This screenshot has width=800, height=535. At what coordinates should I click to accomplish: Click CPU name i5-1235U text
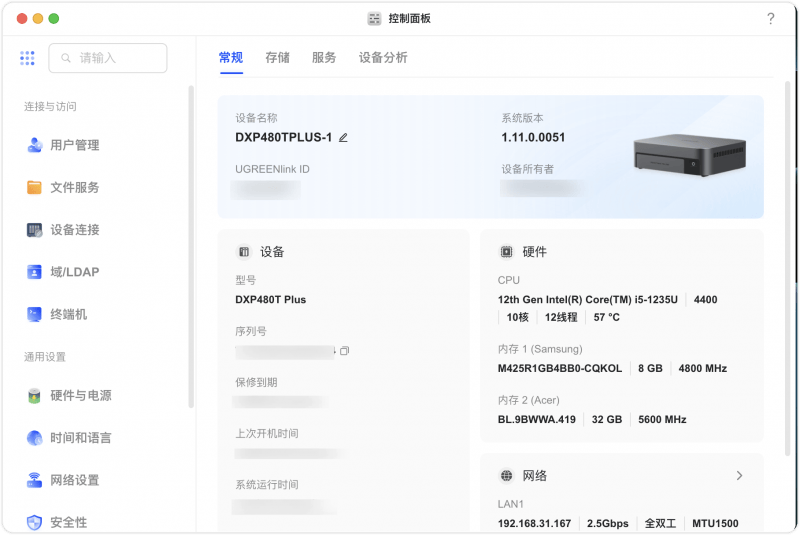(588, 300)
